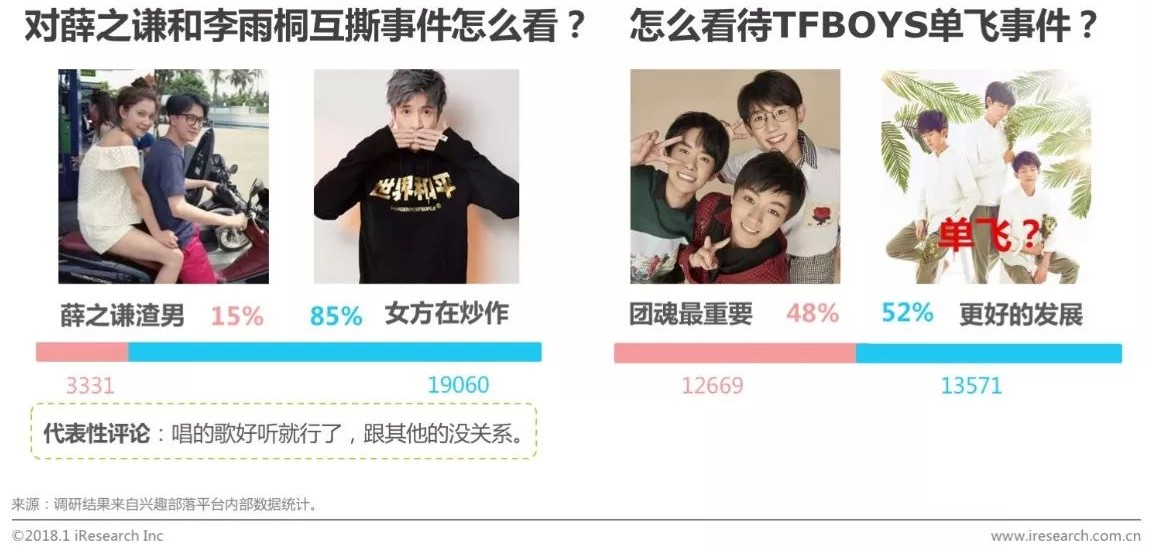The width and height of the screenshot is (1149, 548).
Task: Open the three boys group selfie photo
Action: (x=735, y=177)
